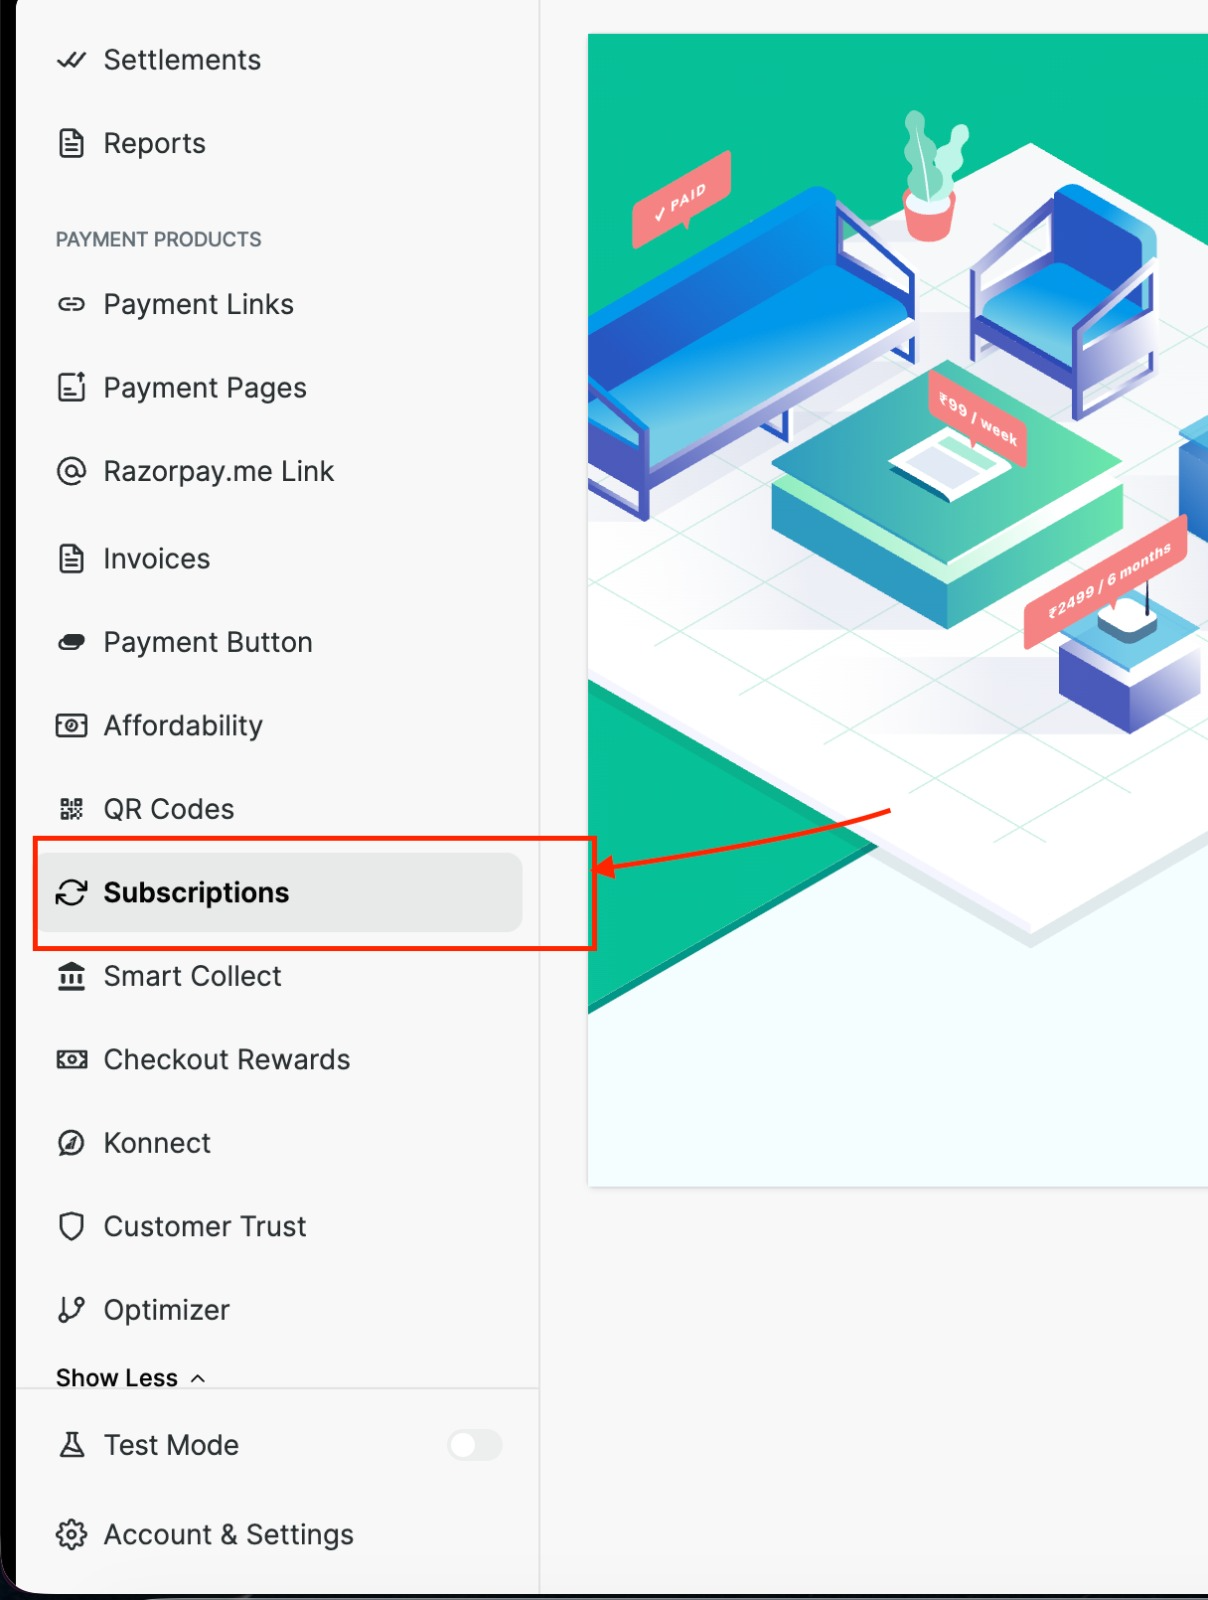Click the Show Less chevron arrow

tap(198, 1378)
